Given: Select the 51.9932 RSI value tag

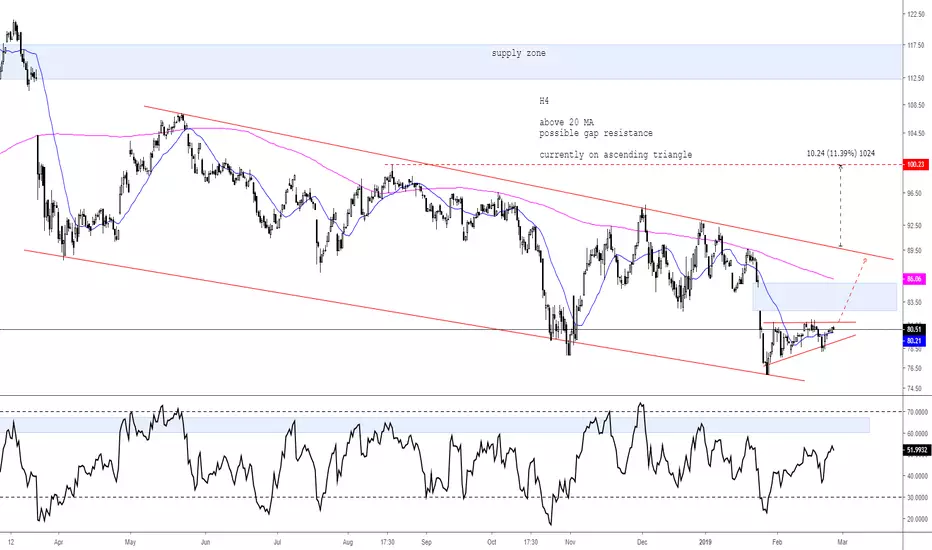Looking at the screenshot, I should [x=917, y=450].
